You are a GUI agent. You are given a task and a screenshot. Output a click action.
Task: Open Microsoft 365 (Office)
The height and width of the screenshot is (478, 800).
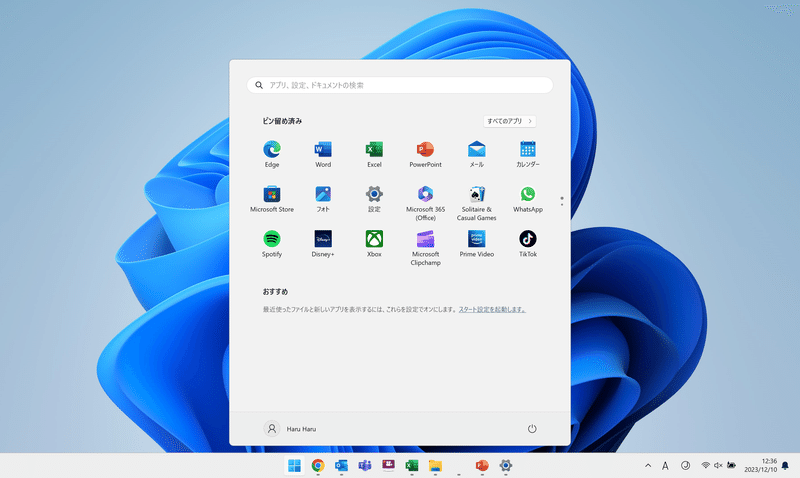click(426, 203)
